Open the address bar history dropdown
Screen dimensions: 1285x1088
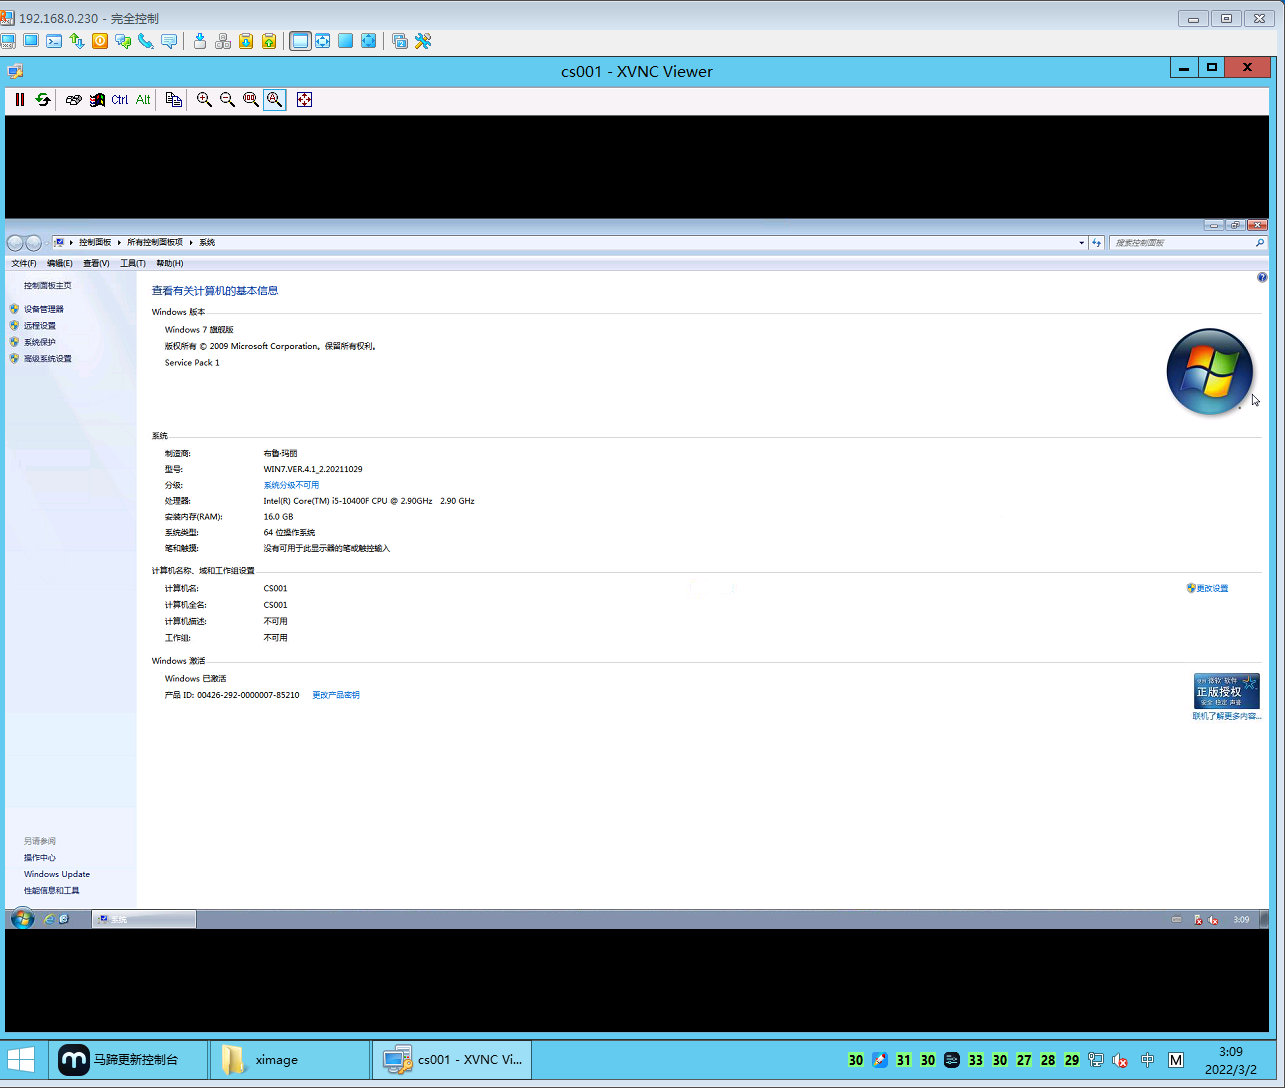coord(1081,243)
